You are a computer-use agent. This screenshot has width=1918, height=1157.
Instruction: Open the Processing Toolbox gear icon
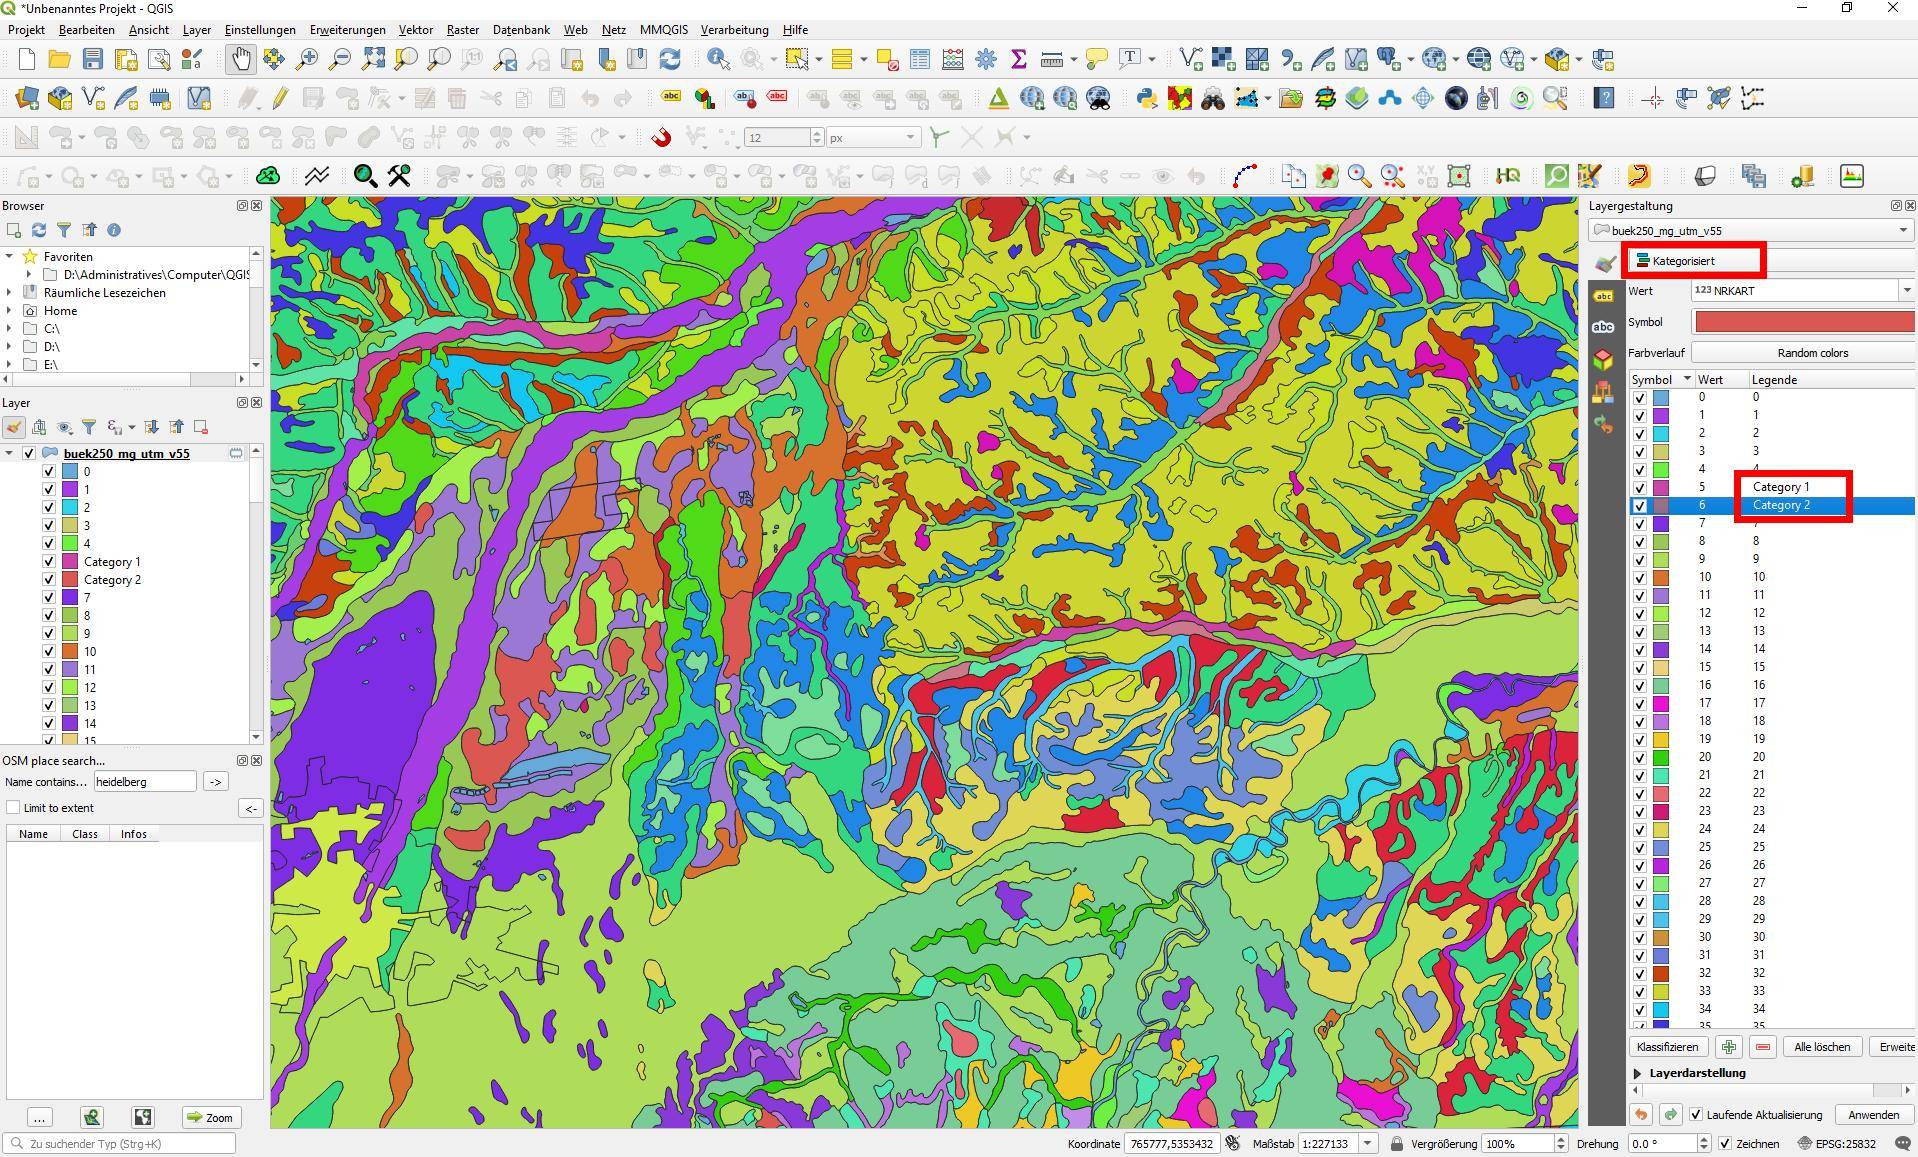pyautogui.click(x=986, y=59)
